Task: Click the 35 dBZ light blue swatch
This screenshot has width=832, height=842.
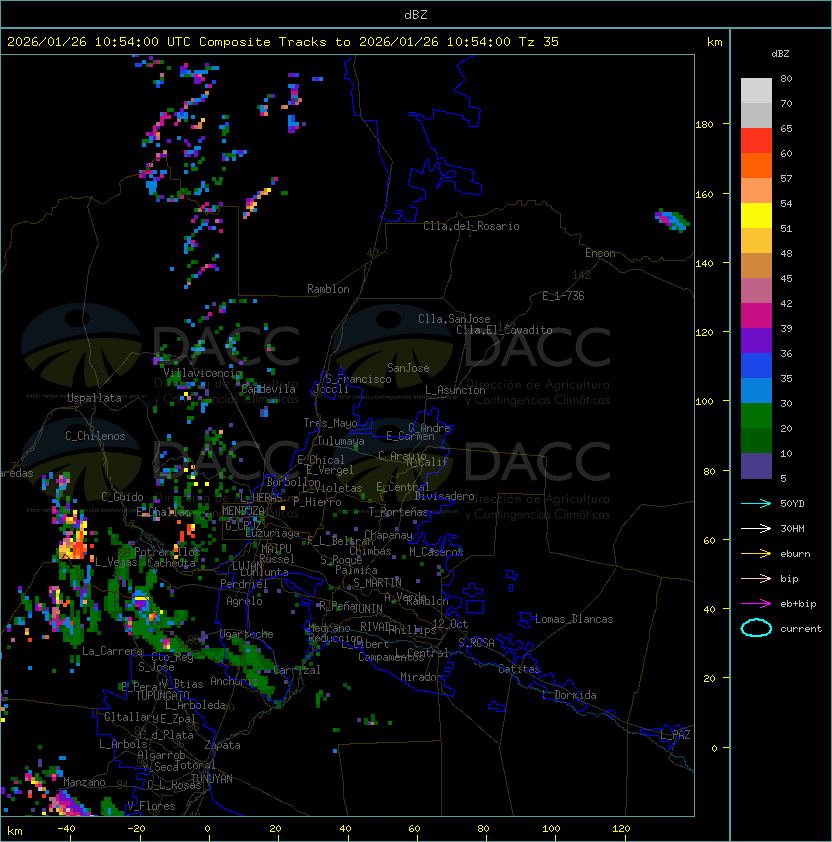Action: pos(756,390)
